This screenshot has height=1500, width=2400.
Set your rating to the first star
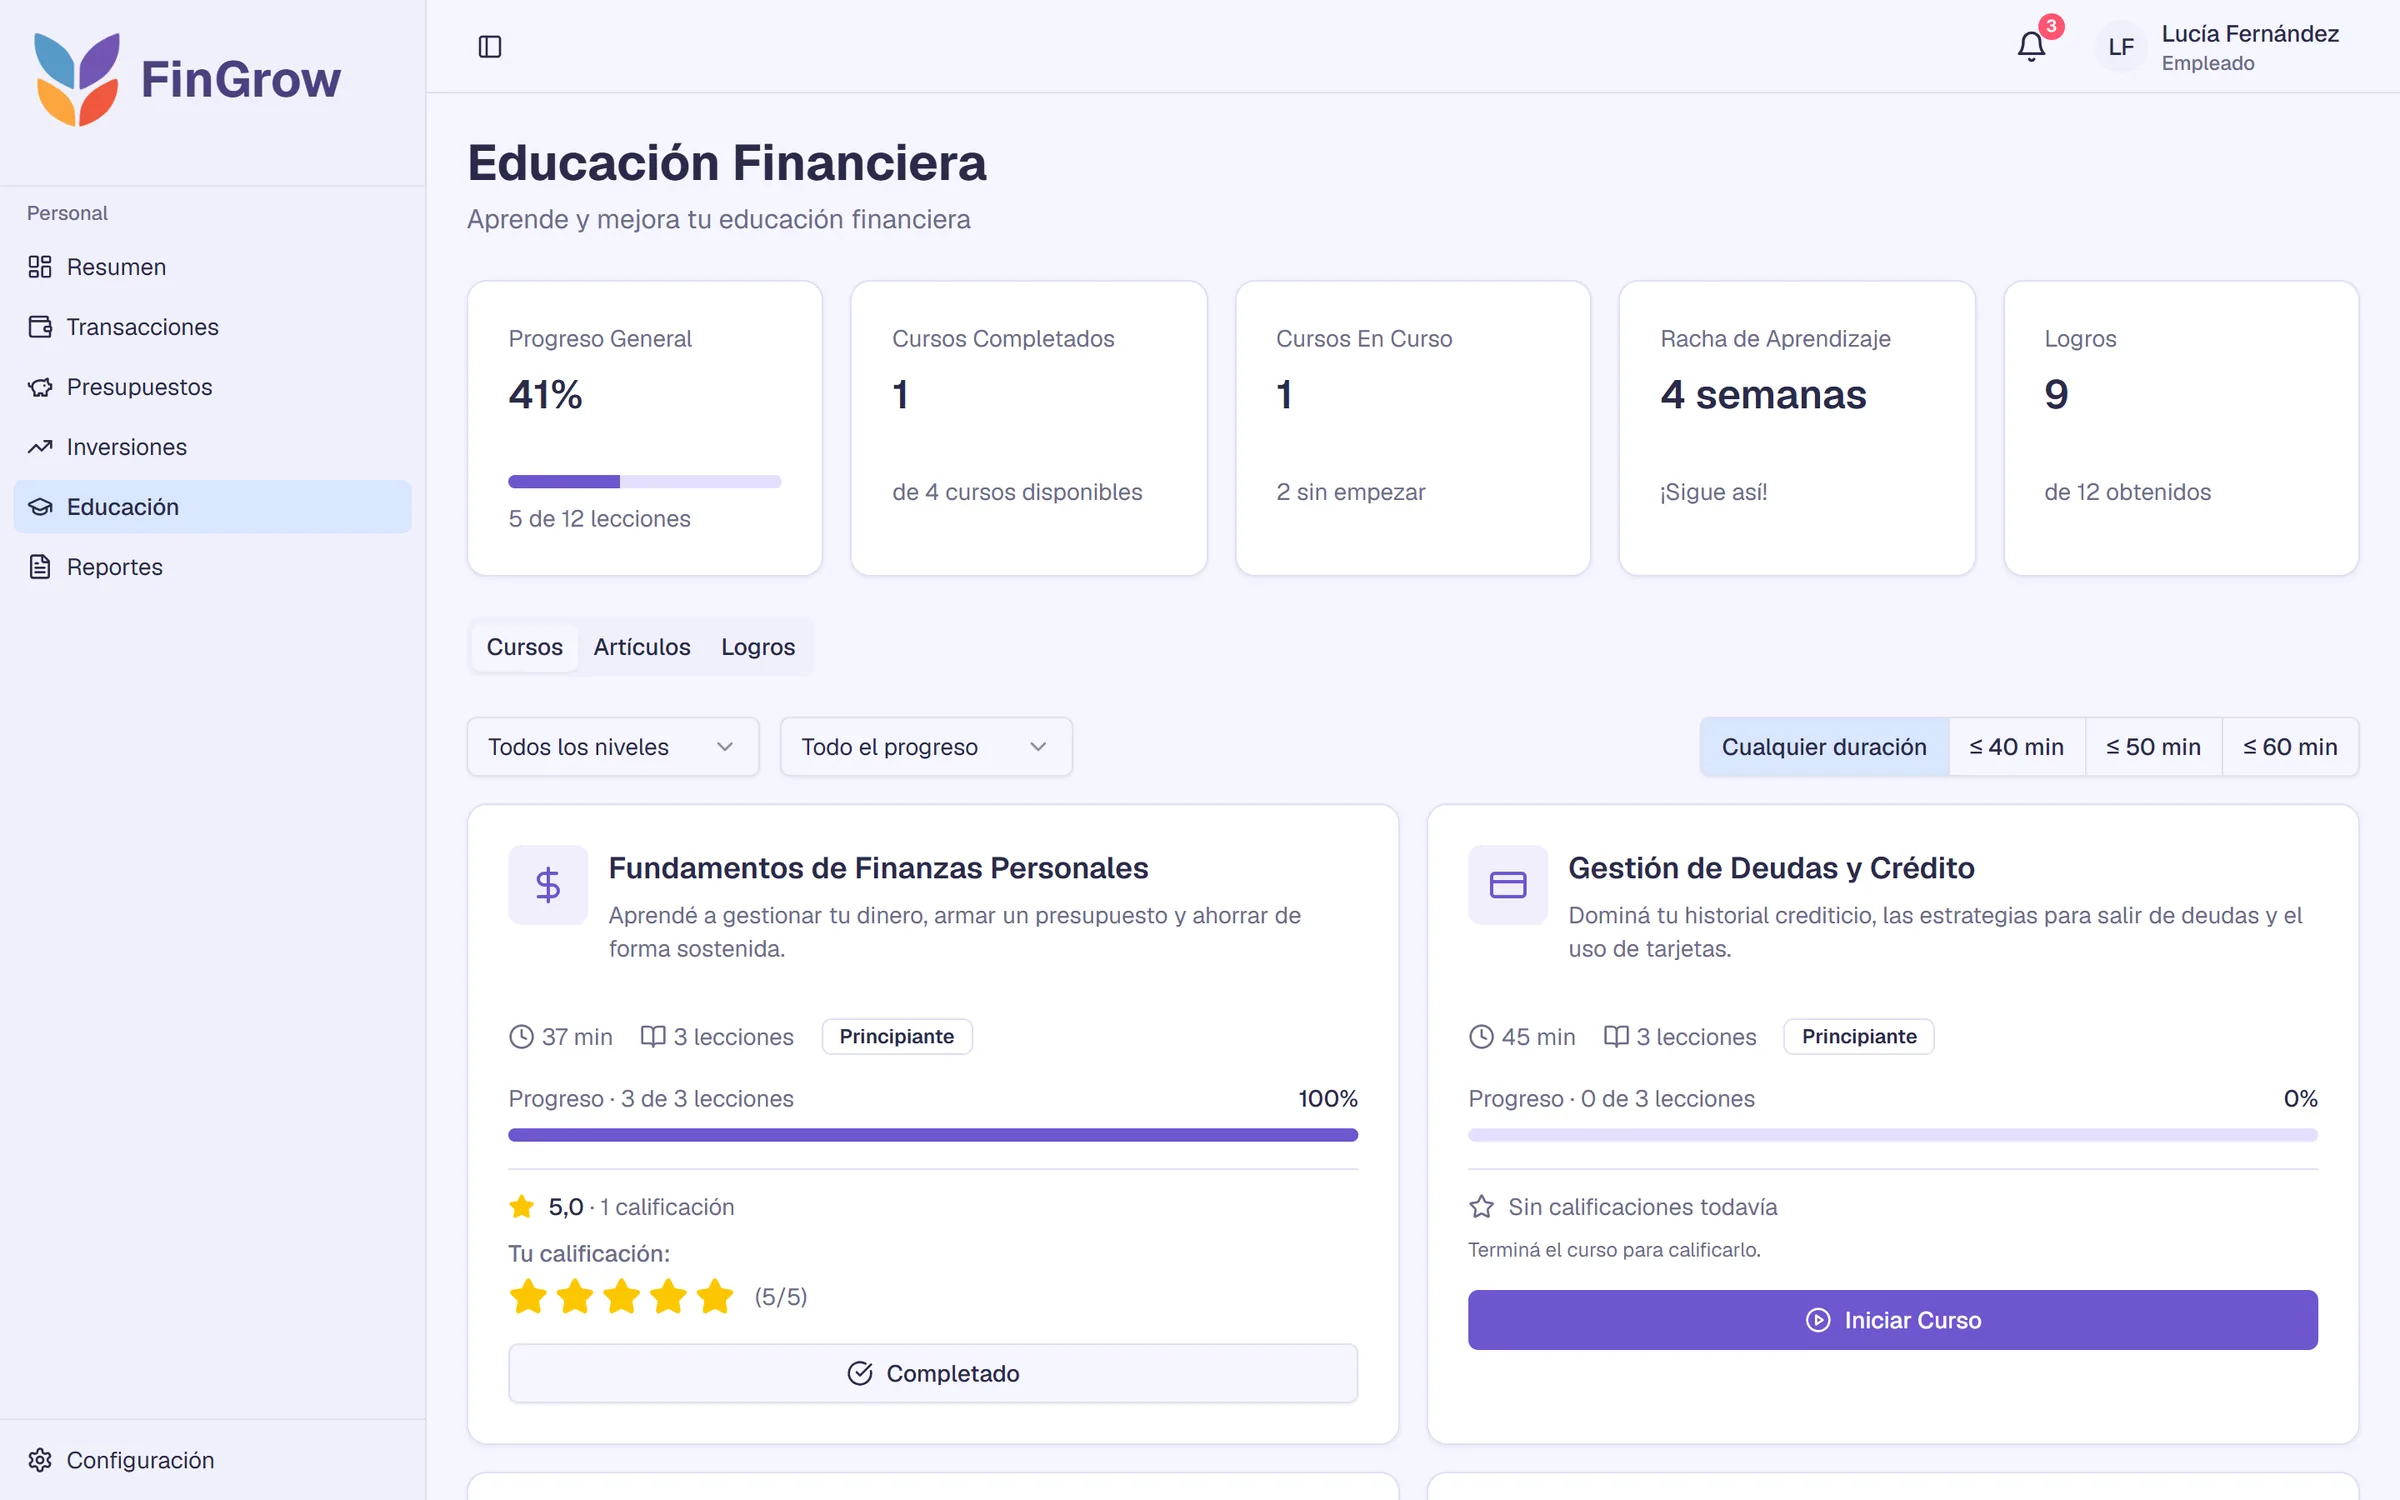[x=528, y=1297]
